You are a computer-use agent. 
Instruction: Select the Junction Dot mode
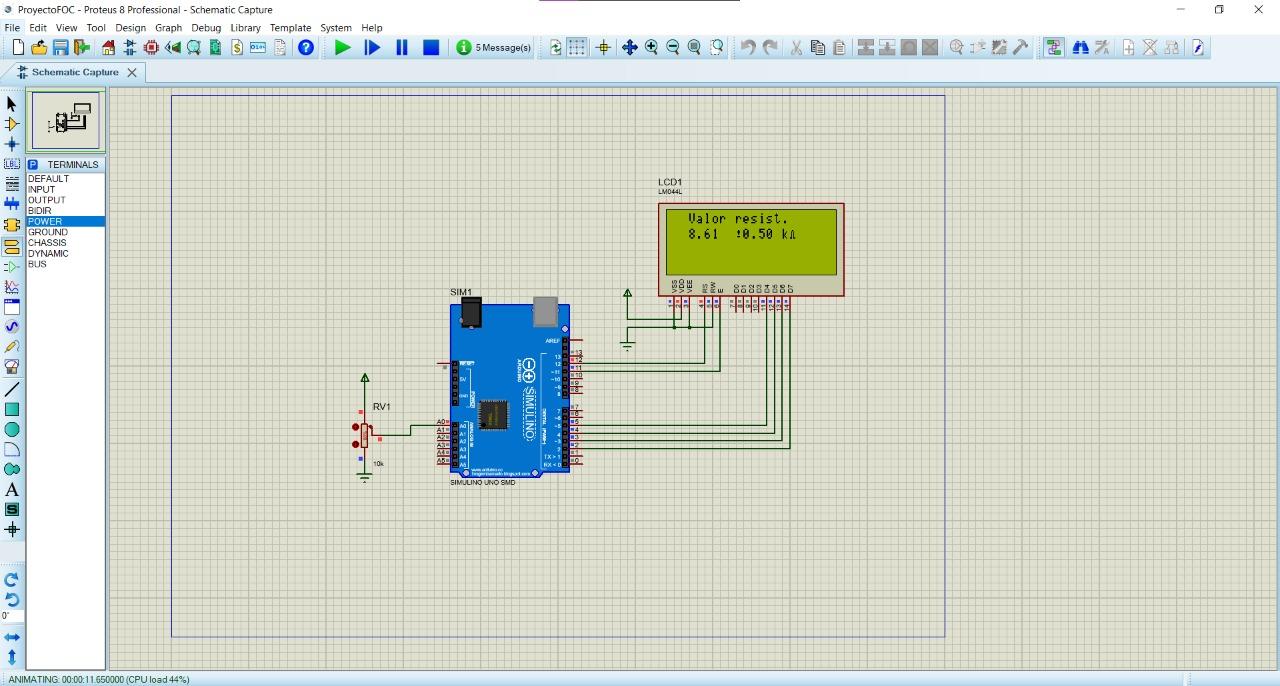[x=12, y=144]
